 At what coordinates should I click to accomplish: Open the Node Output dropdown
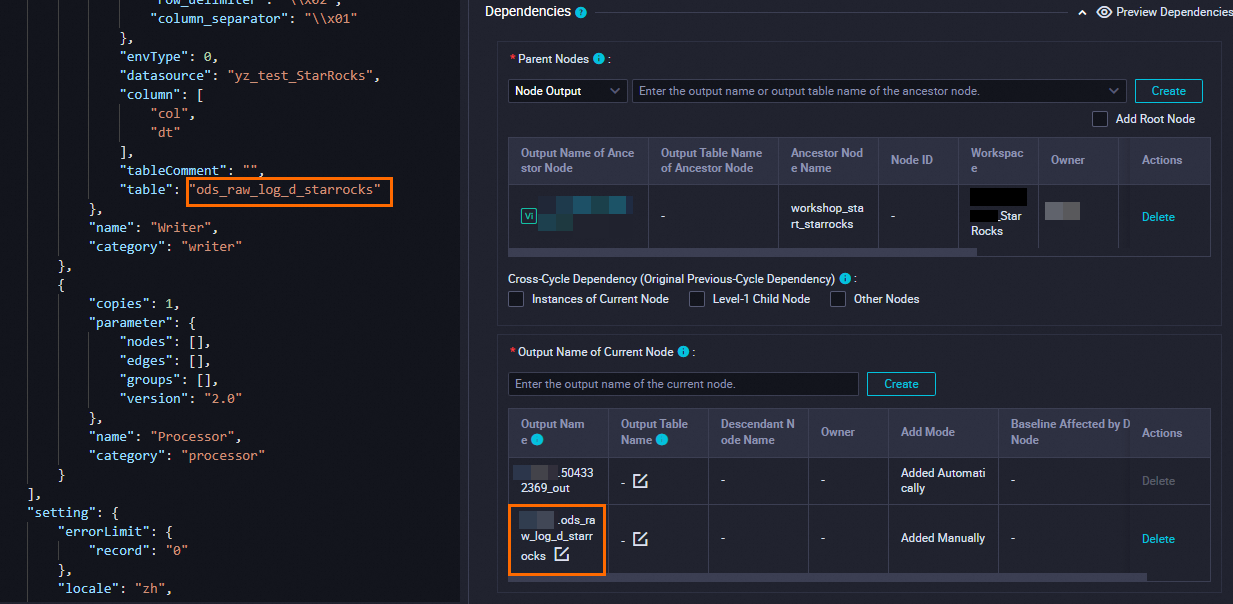(x=568, y=91)
